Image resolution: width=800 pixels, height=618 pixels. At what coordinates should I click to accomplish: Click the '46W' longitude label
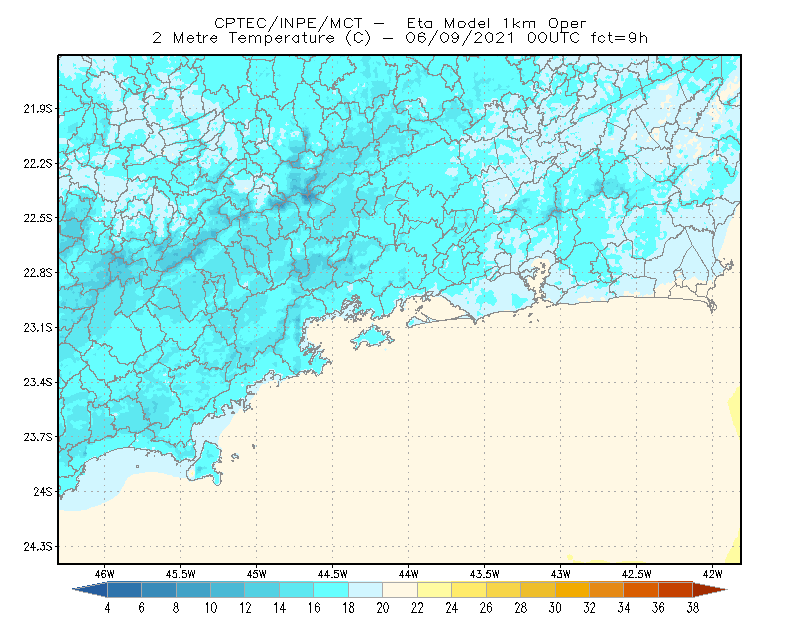pyautogui.click(x=105, y=574)
